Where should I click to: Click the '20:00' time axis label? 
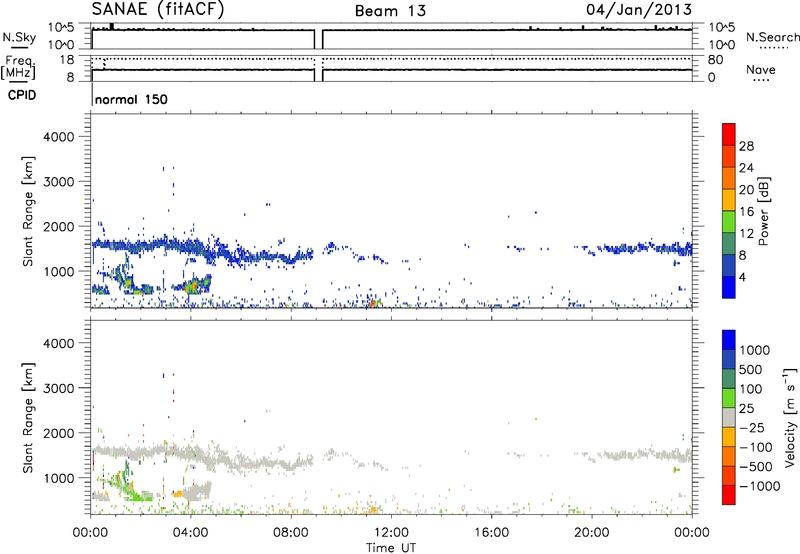coord(592,533)
